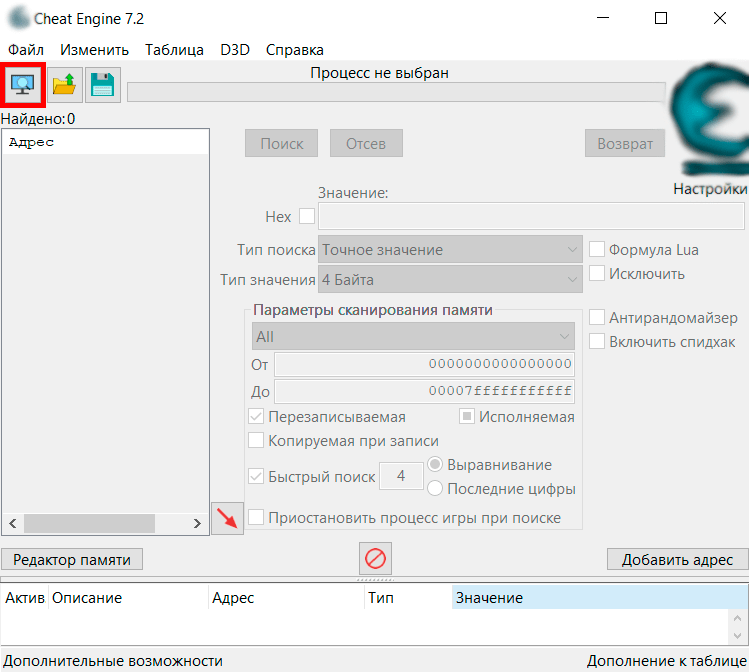The height and width of the screenshot is (672, 749).
Task: Click the red arrow copy-to-table button
Action: tap(227, 518)
